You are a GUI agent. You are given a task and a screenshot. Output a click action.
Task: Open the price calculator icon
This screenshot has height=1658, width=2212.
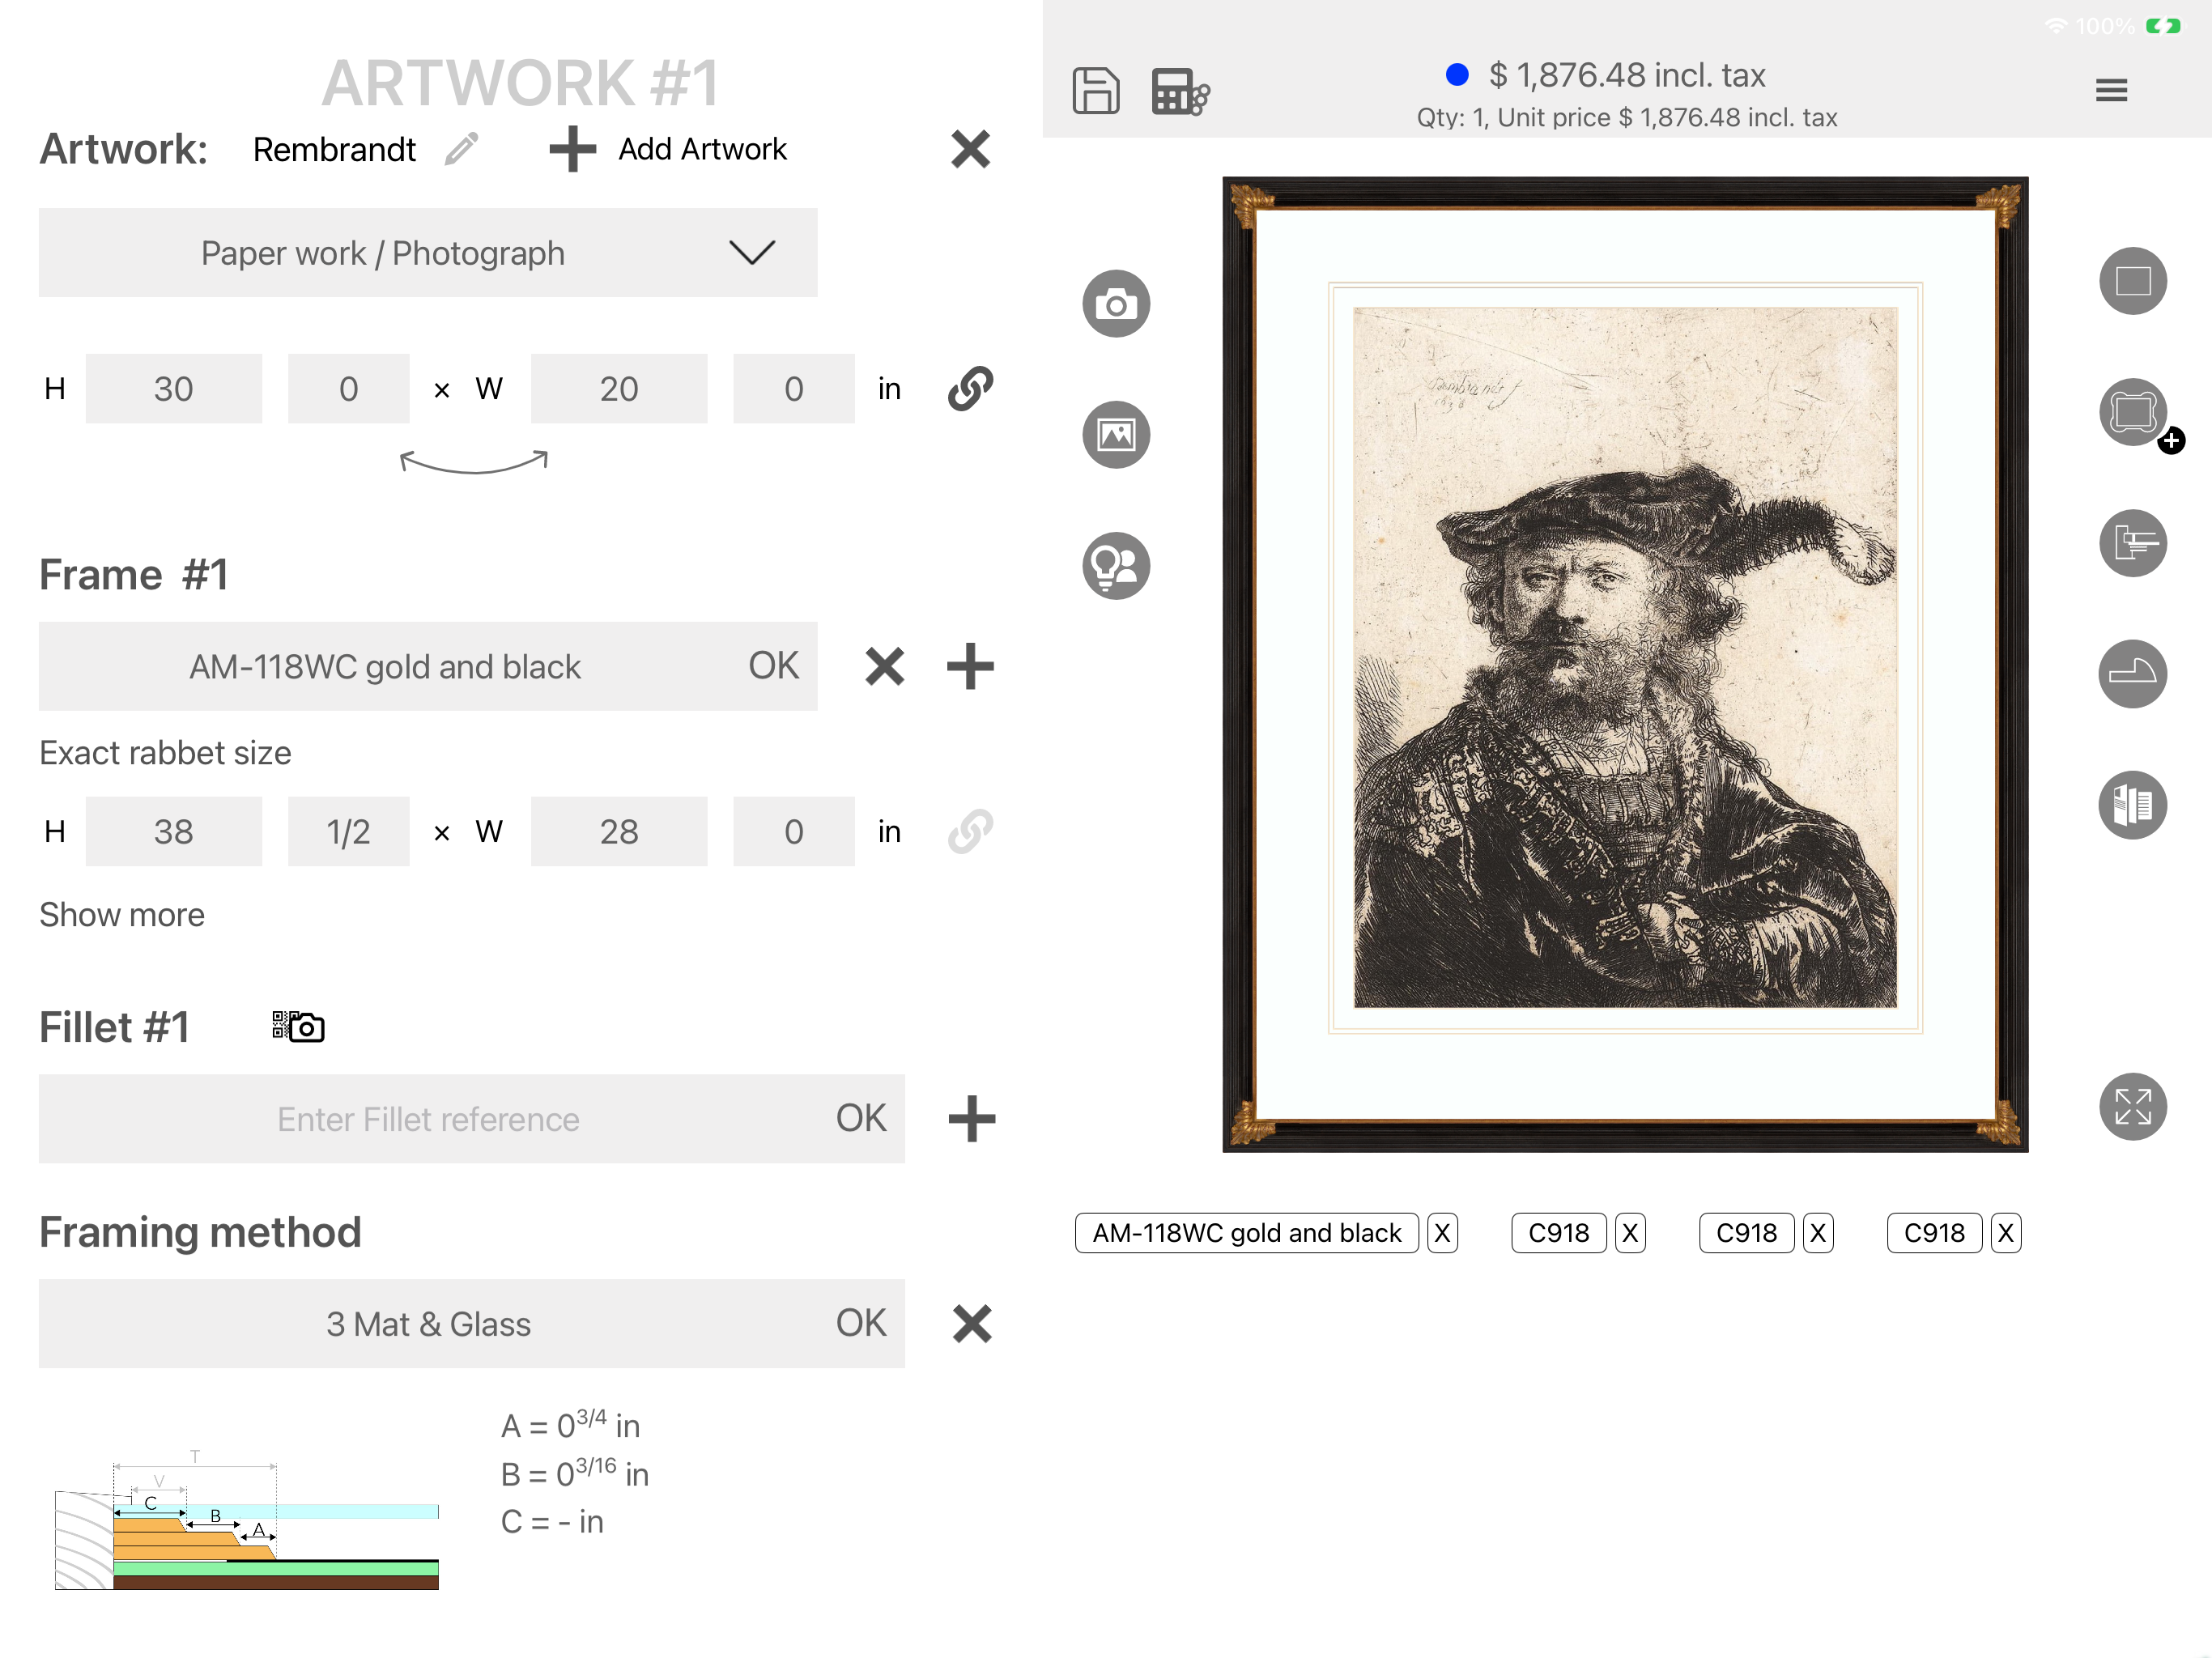tap(1180, 91)
